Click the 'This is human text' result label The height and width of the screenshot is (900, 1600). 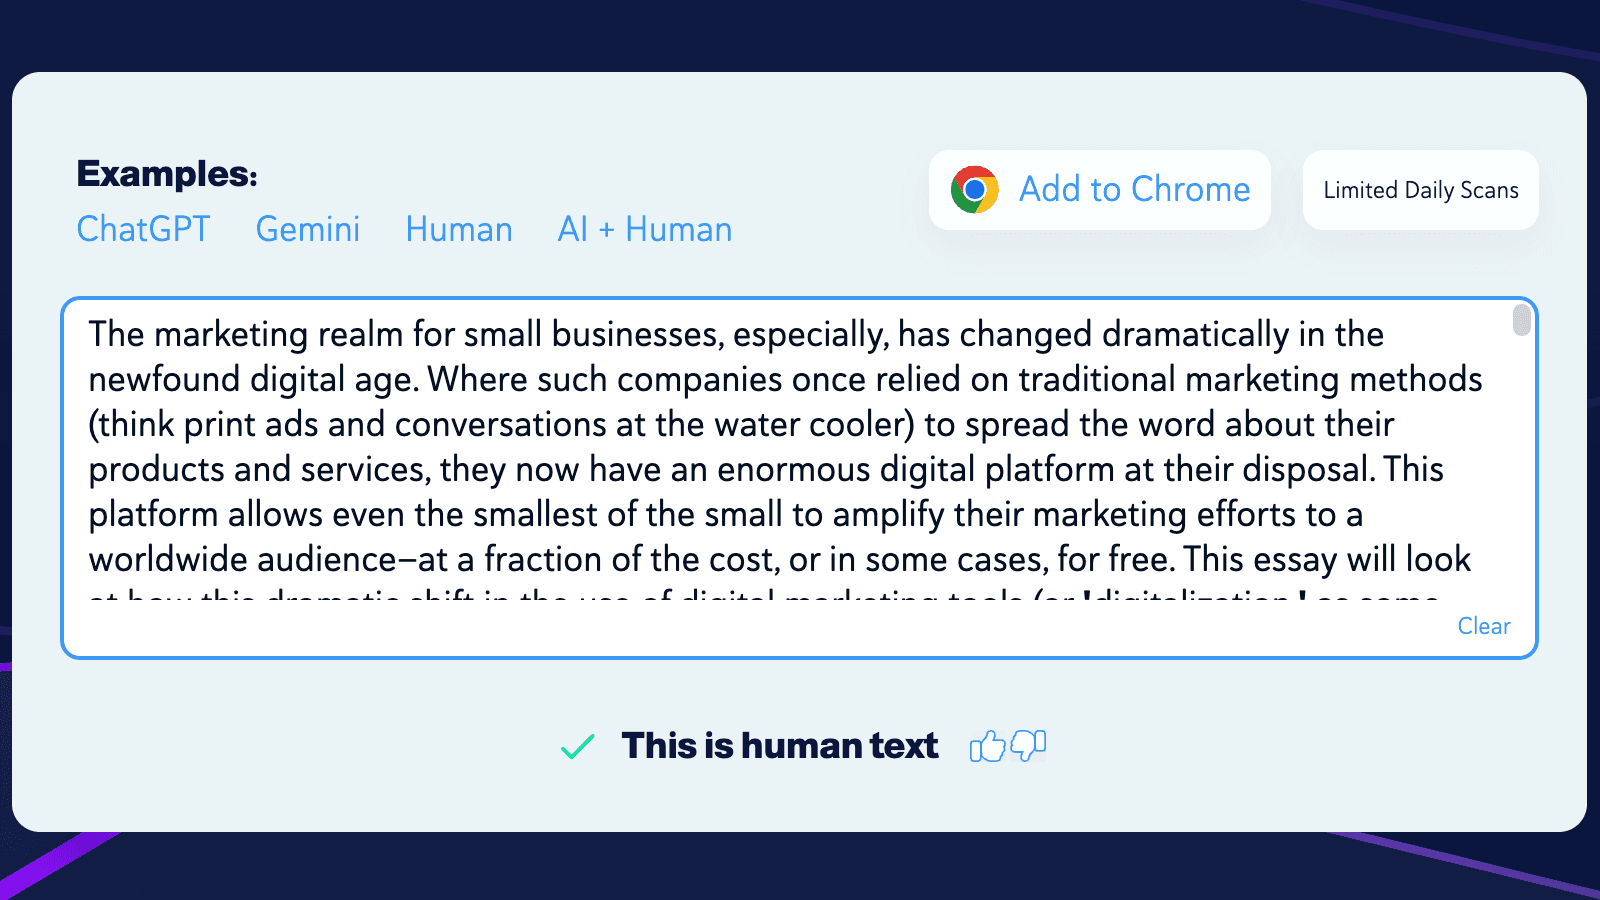tap(780, 745)
